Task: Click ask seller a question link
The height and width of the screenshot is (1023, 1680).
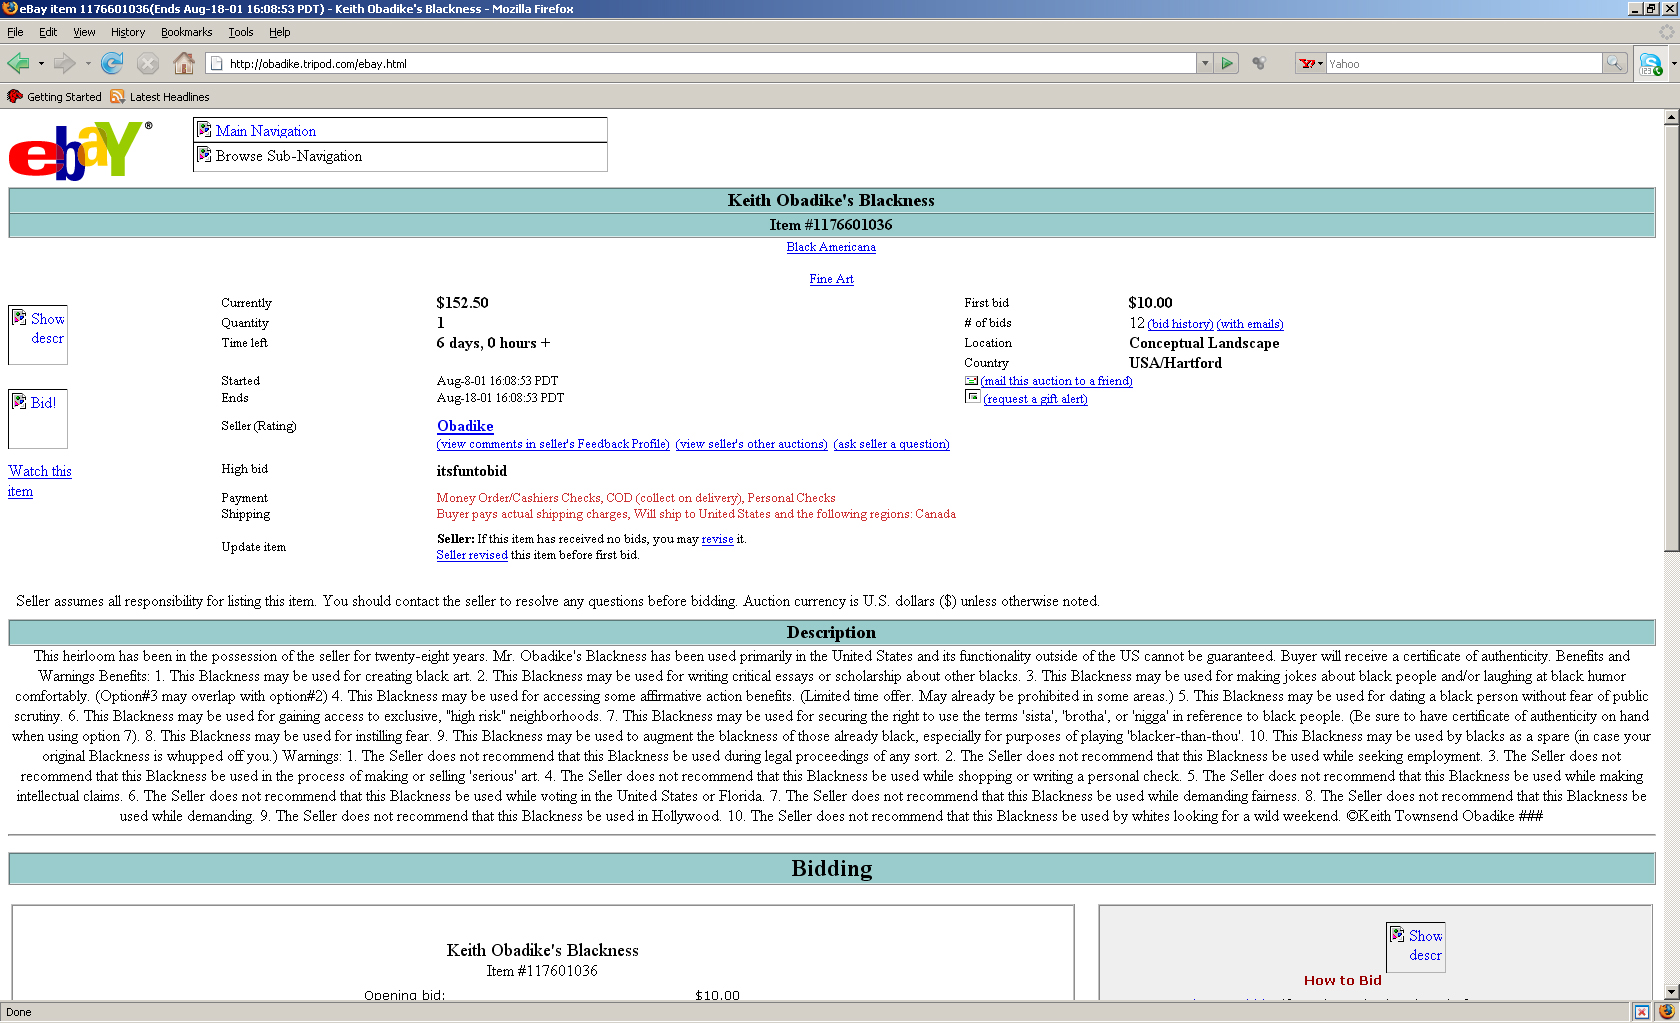Action: click(x=891, y=444)
